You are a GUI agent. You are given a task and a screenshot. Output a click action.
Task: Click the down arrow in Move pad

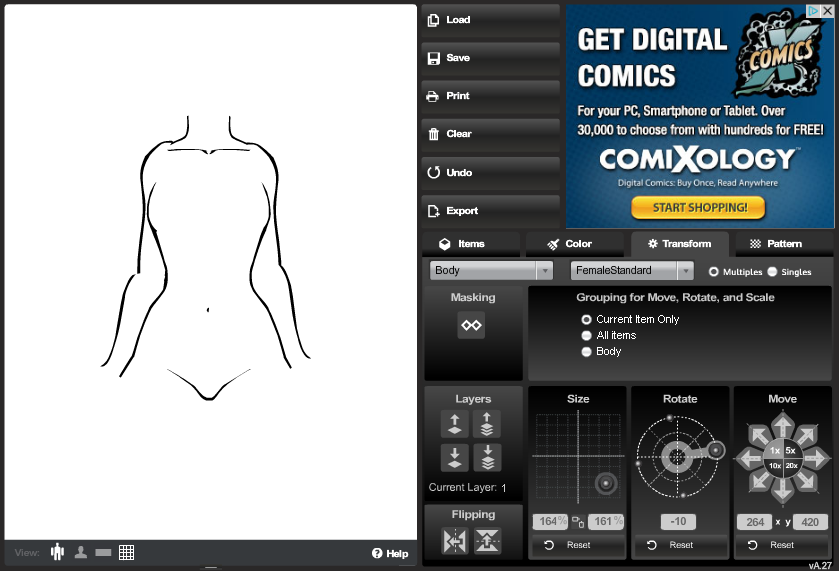point(783,489)
